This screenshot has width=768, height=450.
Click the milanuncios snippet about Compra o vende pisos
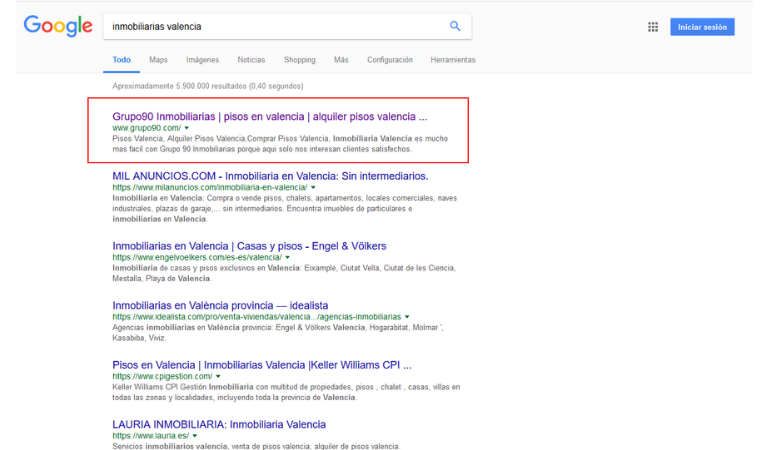[285, 209]
